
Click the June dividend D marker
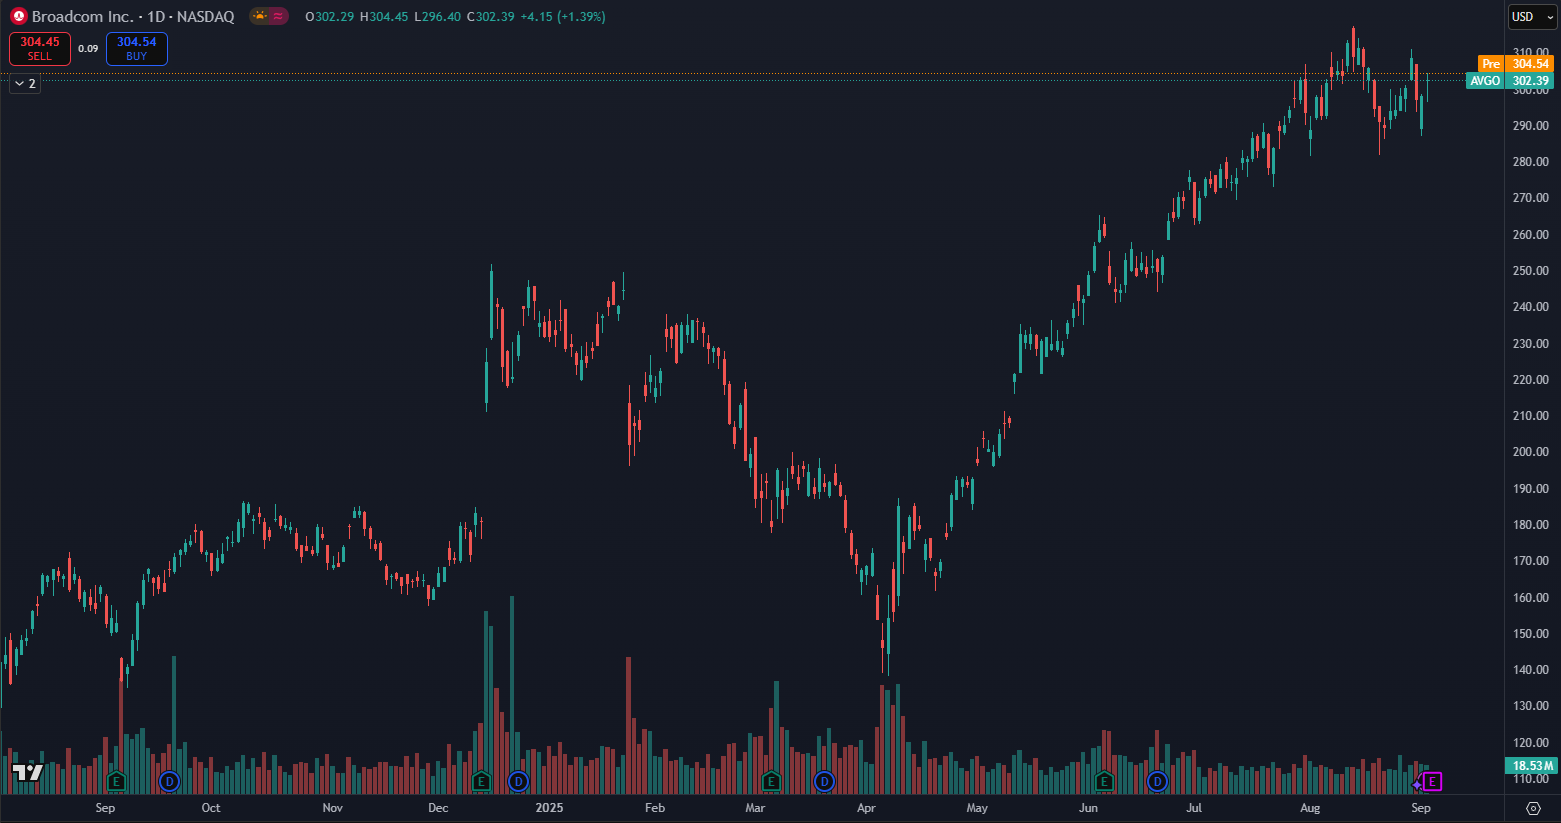[1157, 781]
